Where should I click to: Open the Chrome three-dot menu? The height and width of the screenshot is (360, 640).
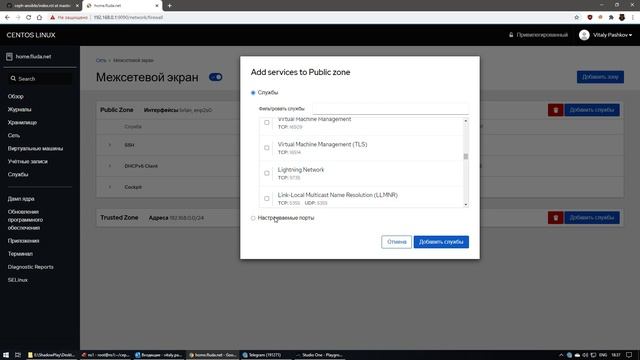(x=633, y=18)
